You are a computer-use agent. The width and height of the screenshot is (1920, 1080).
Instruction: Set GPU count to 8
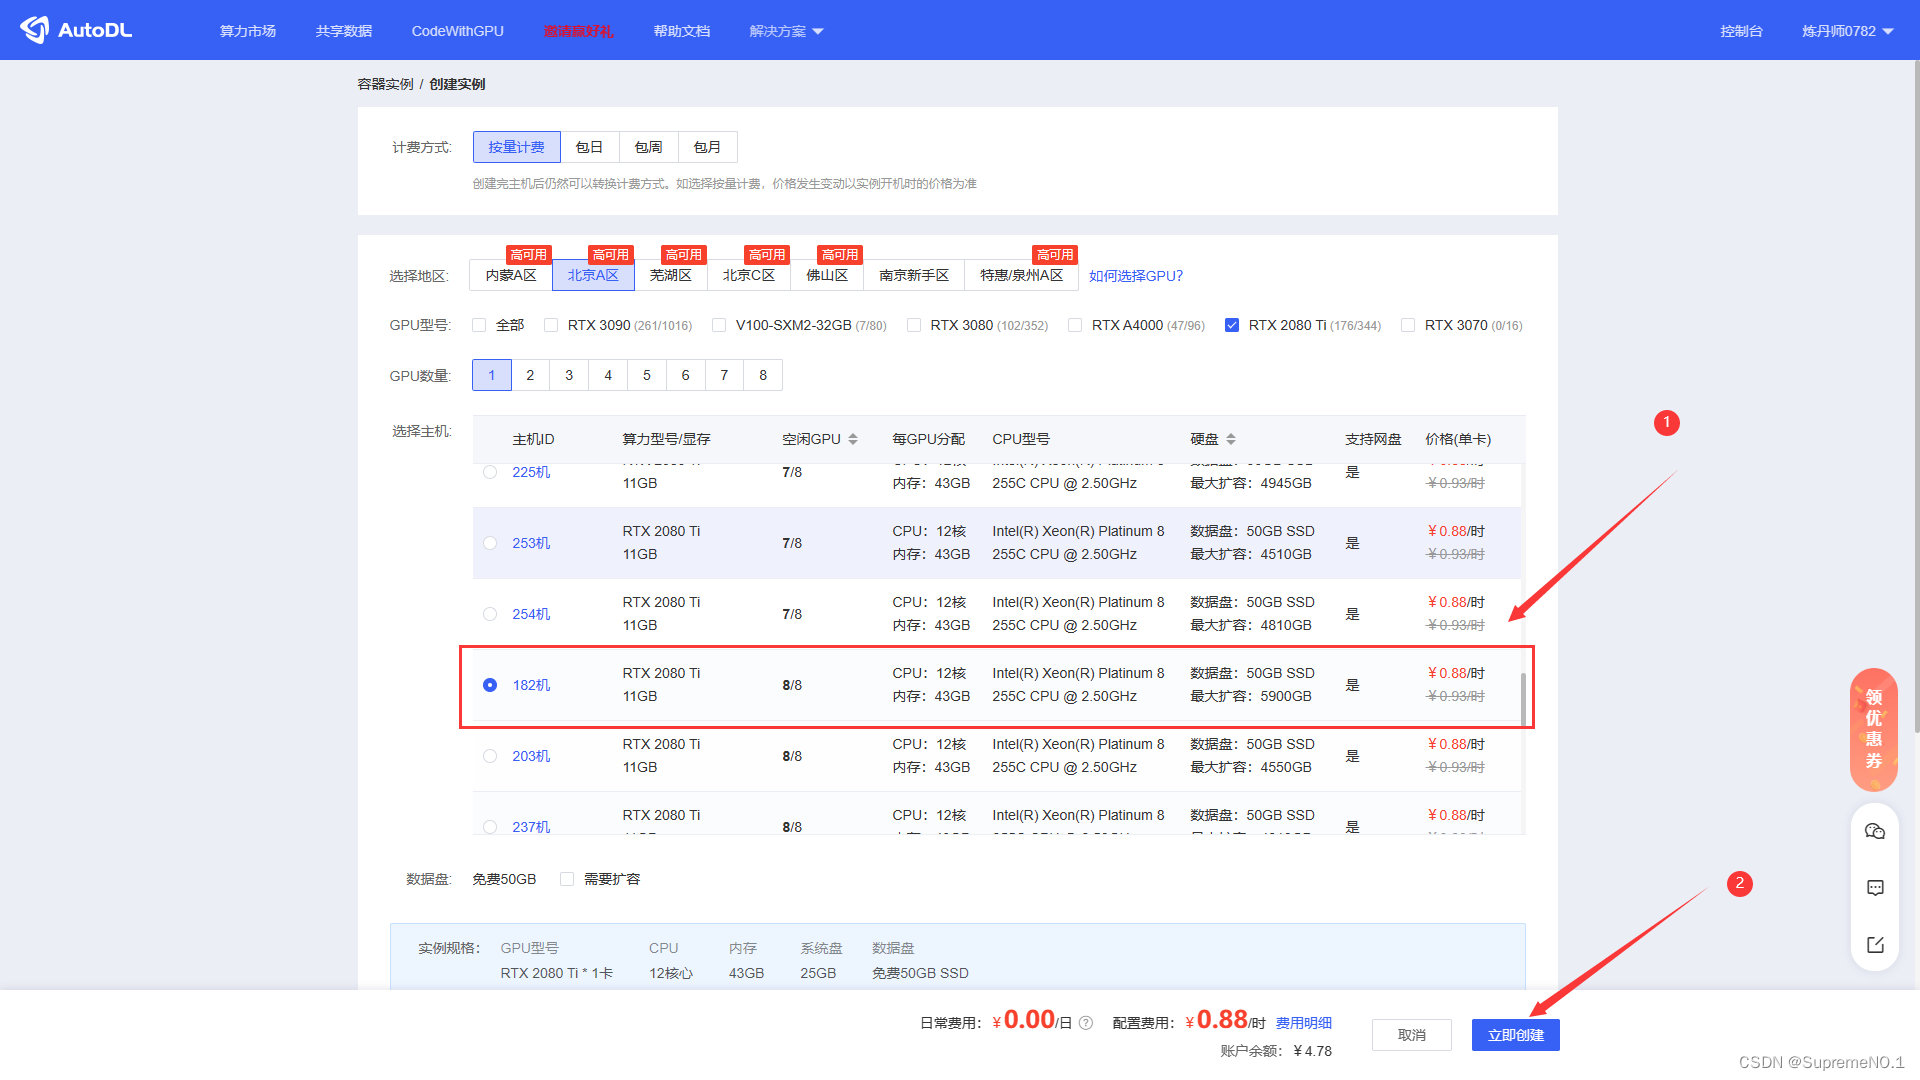pyautogui.click(x=763, y=375)
